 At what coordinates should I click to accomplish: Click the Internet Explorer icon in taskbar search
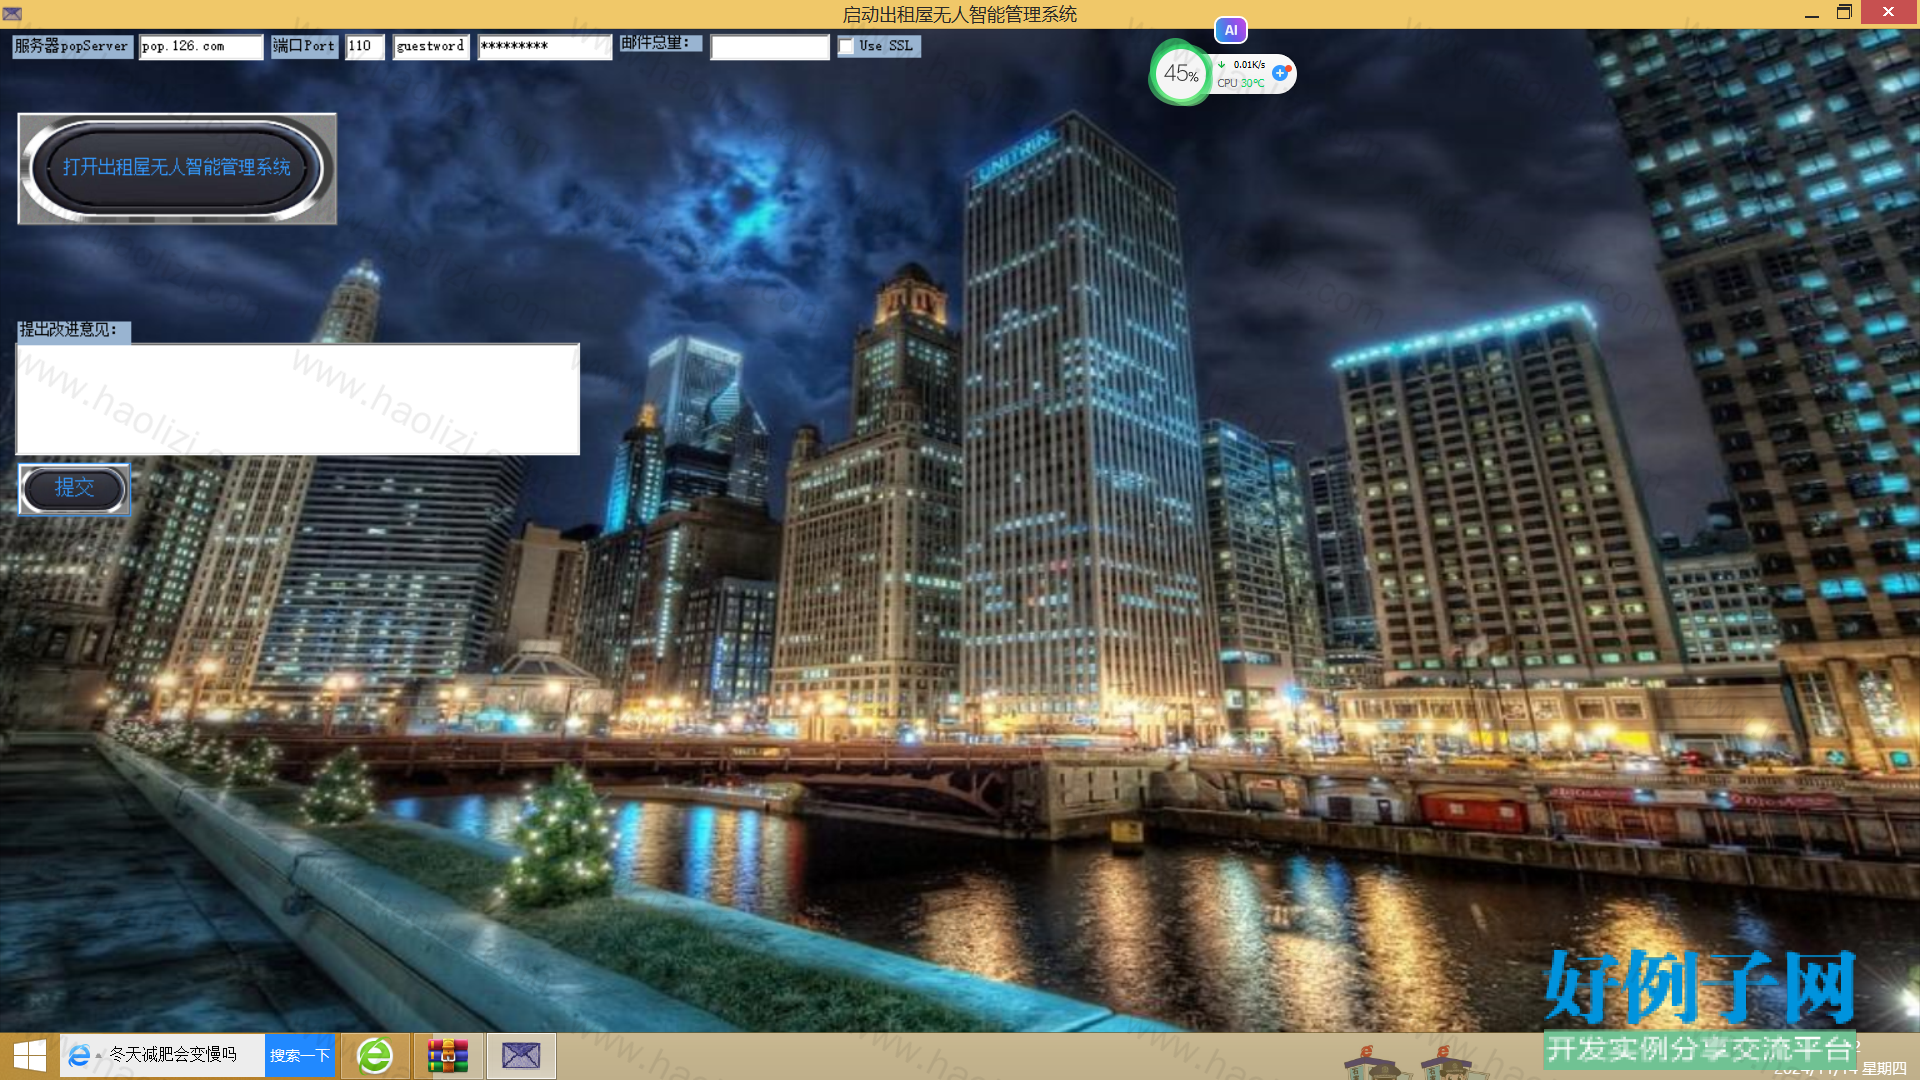pos(79,1055)
